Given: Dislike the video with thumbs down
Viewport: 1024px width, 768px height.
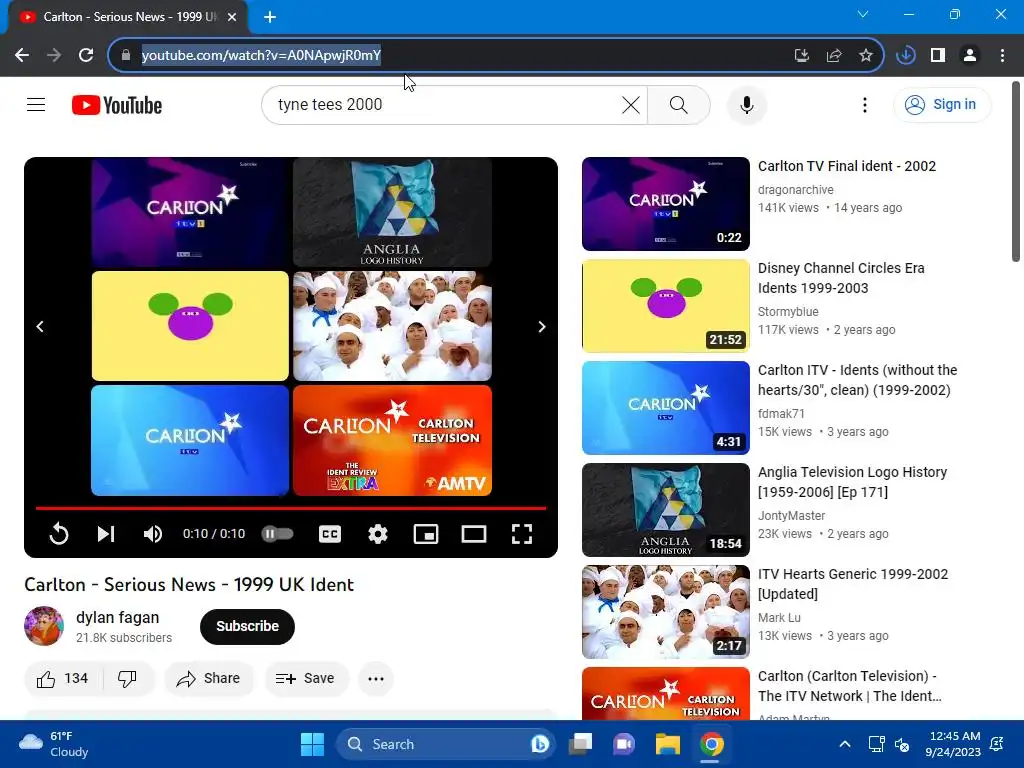Looking at the screenshot, I should (127, 679).
